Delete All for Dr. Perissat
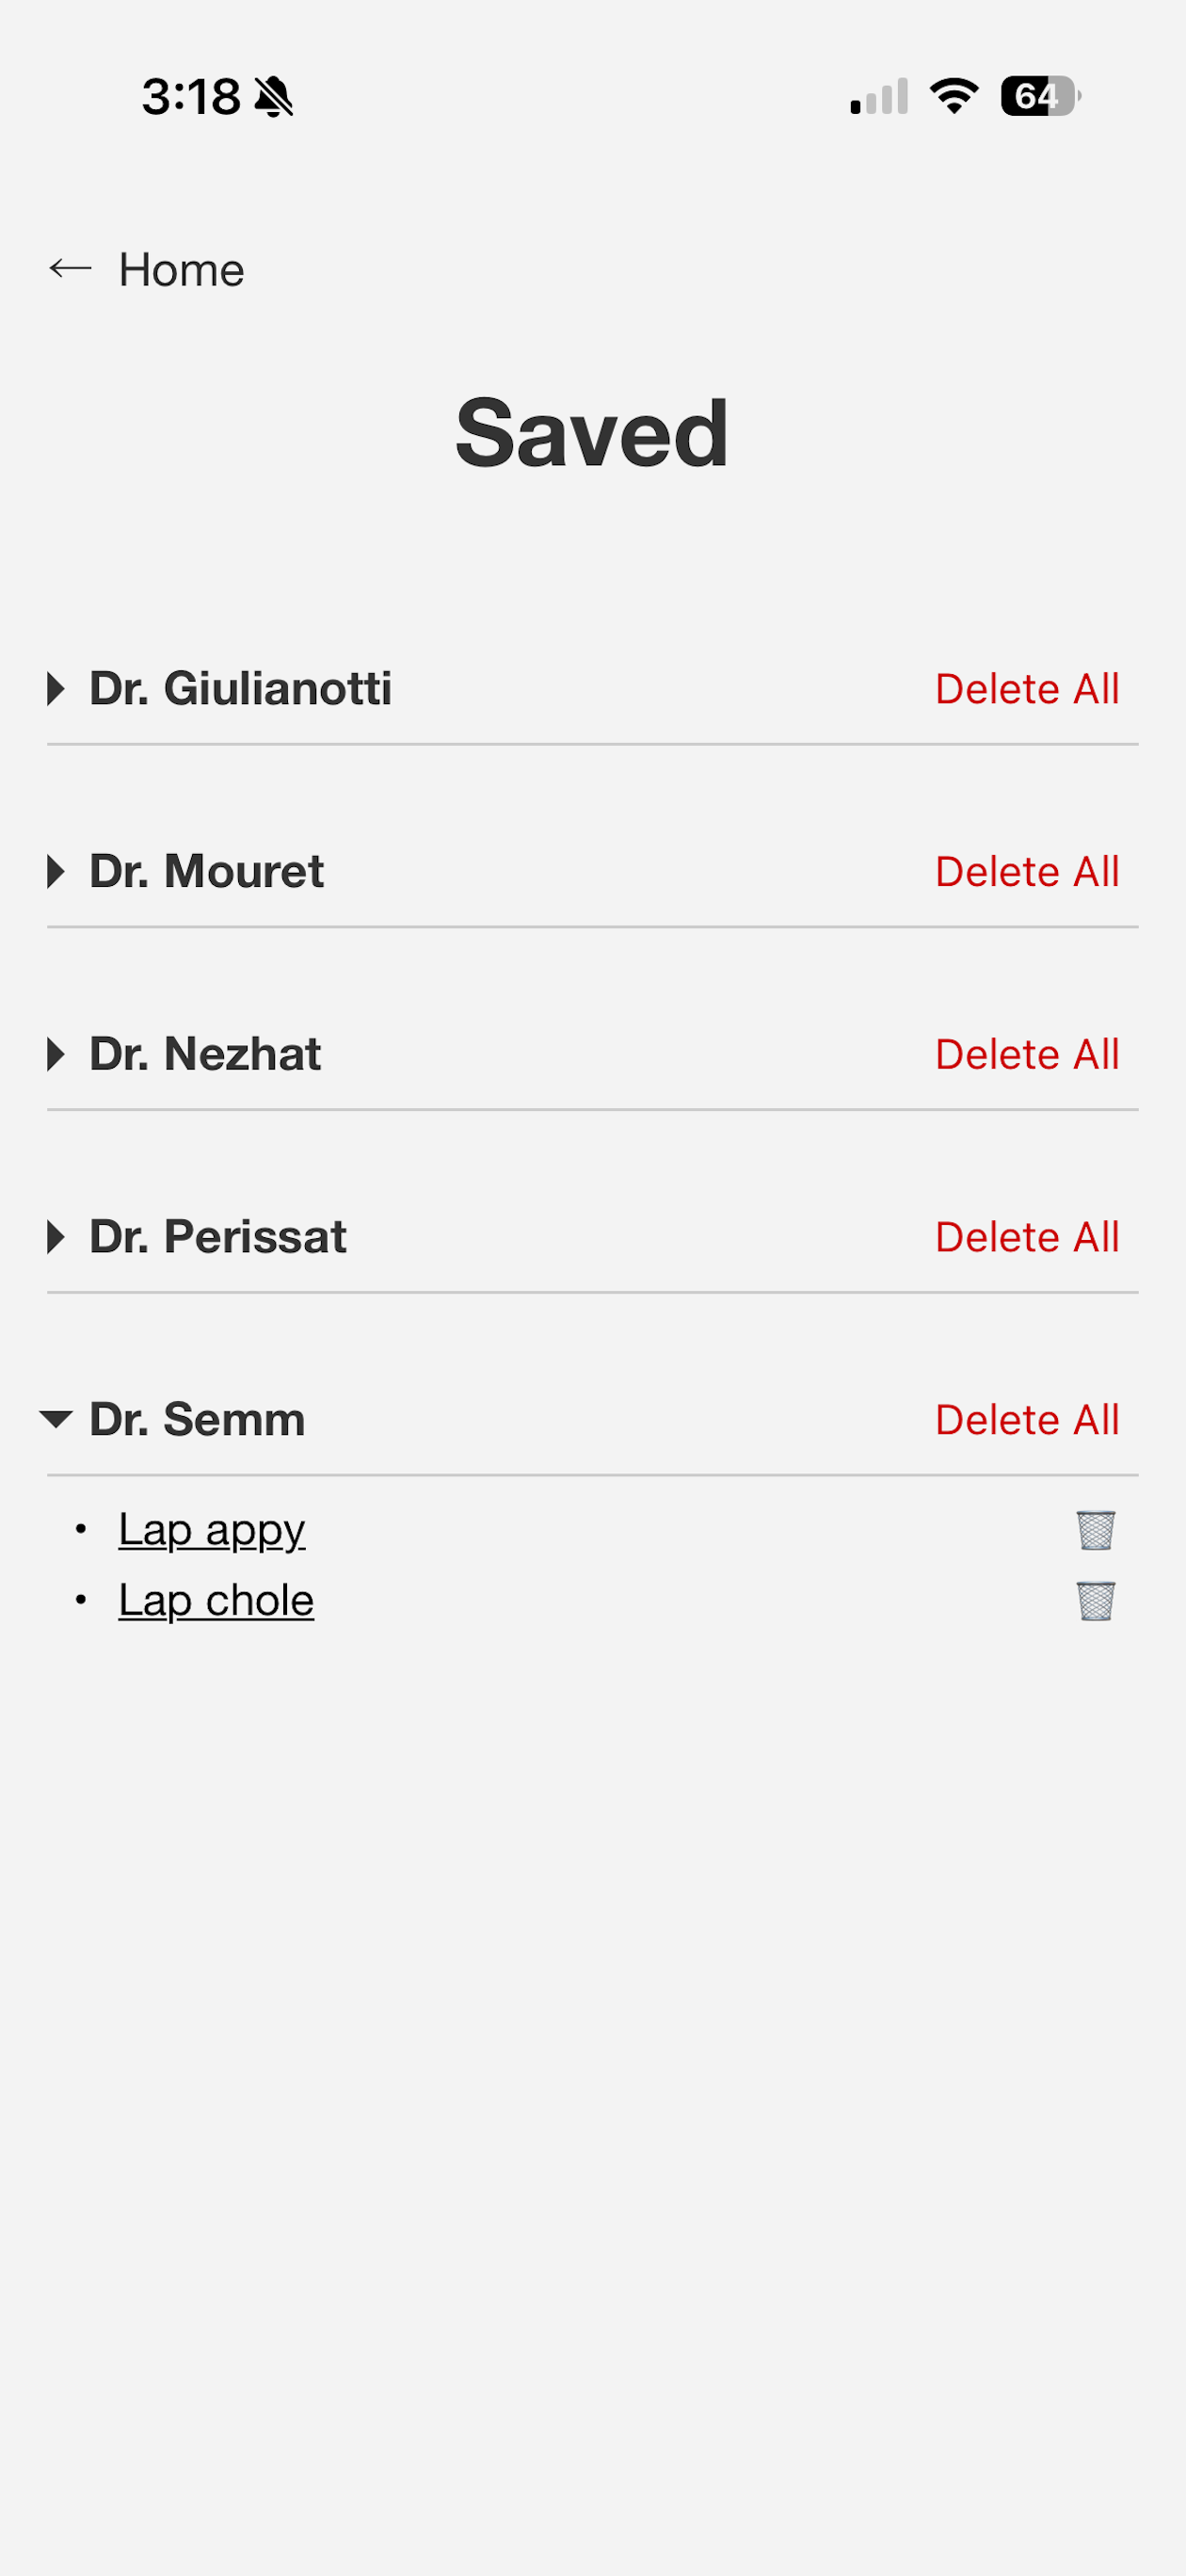Viewport: 1186px width, 2576px height. 1027,1237
